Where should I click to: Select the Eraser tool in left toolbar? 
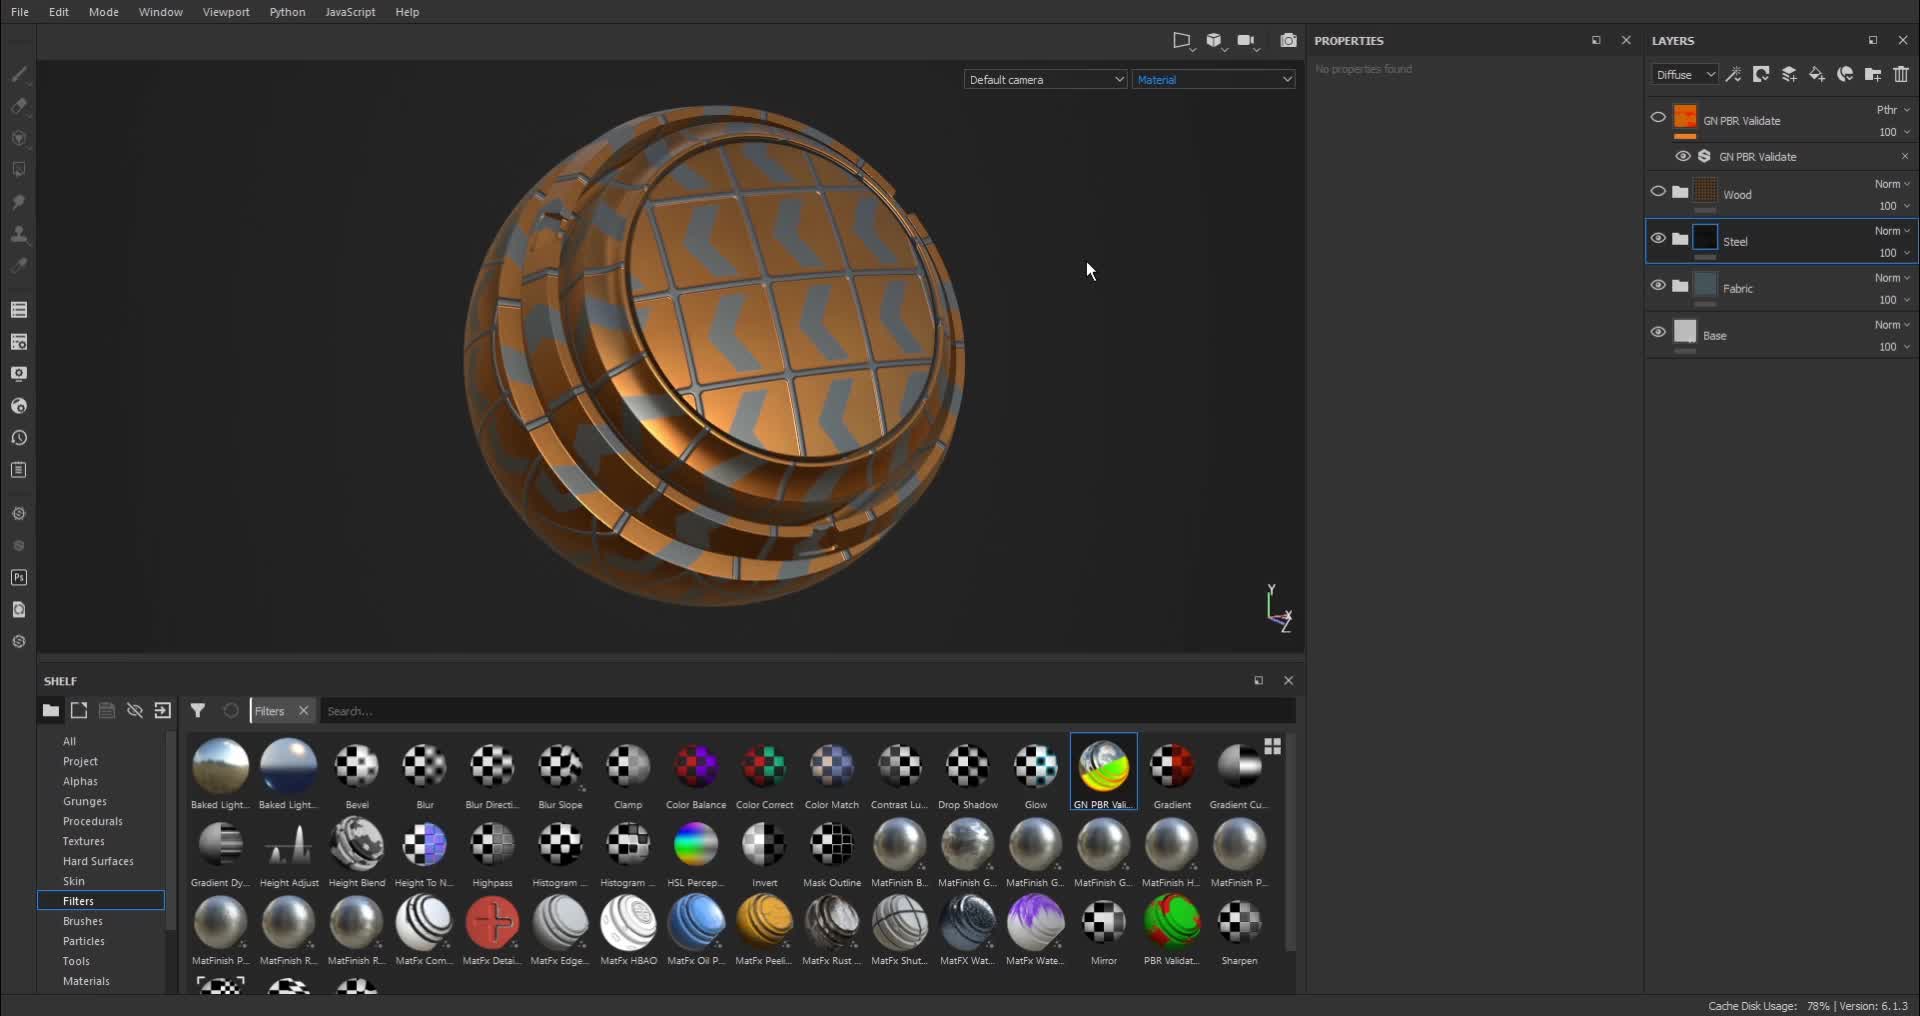[x=19, y=106]
